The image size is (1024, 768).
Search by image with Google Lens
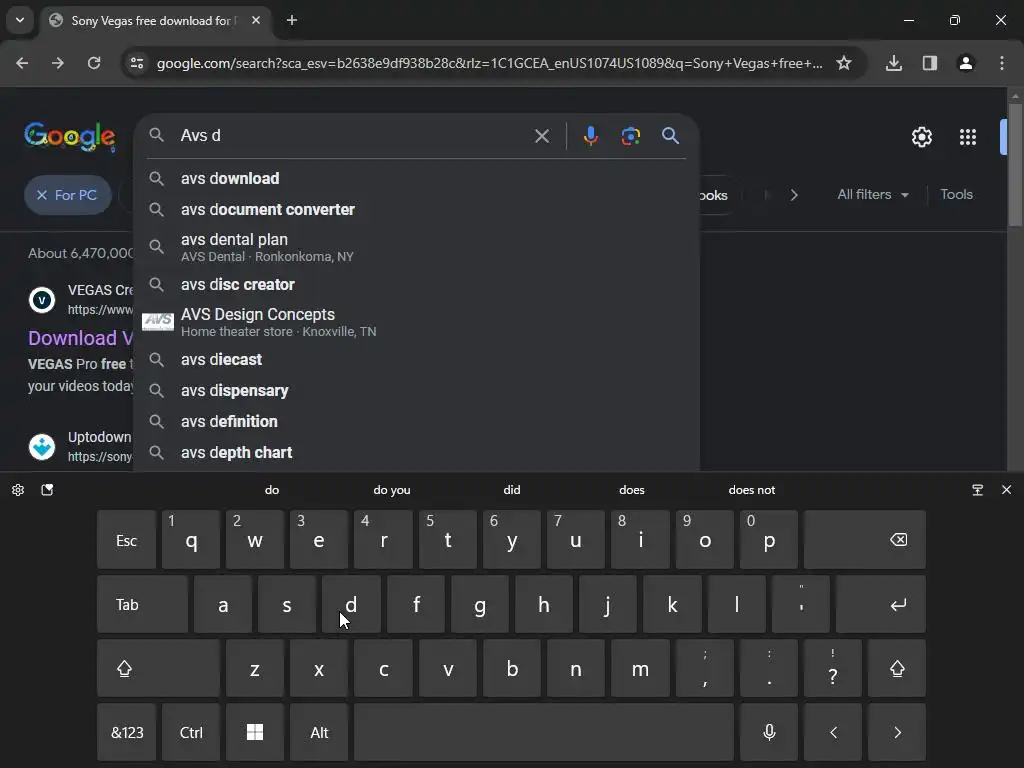click(630, 136)
